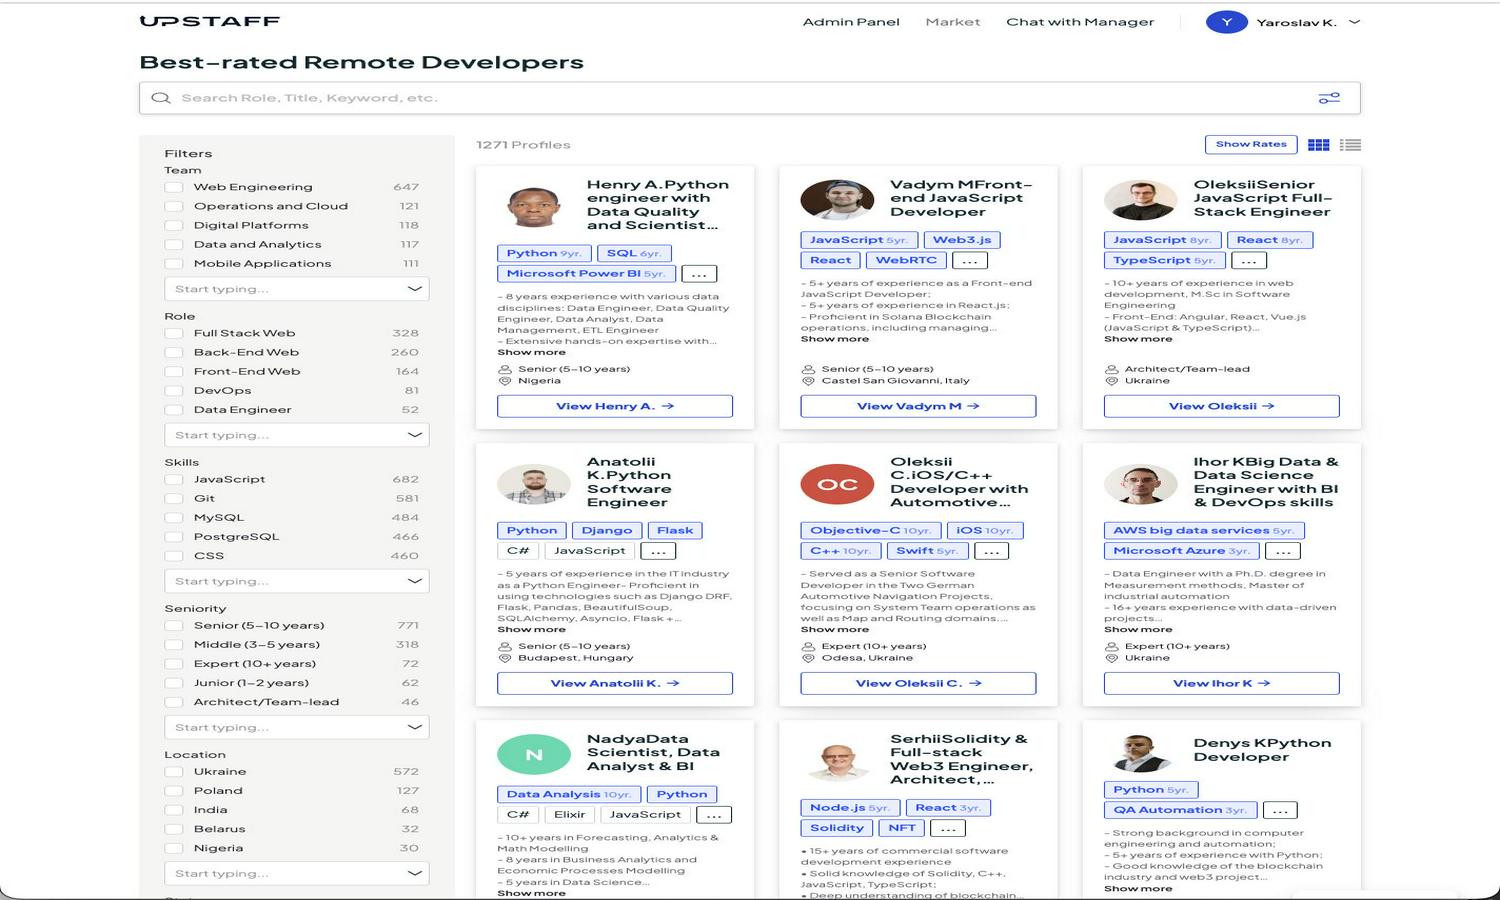Open Vadym M profile photo
Image resolution: width=1500 pixels, height=900 pixels.
coord(837,200)
